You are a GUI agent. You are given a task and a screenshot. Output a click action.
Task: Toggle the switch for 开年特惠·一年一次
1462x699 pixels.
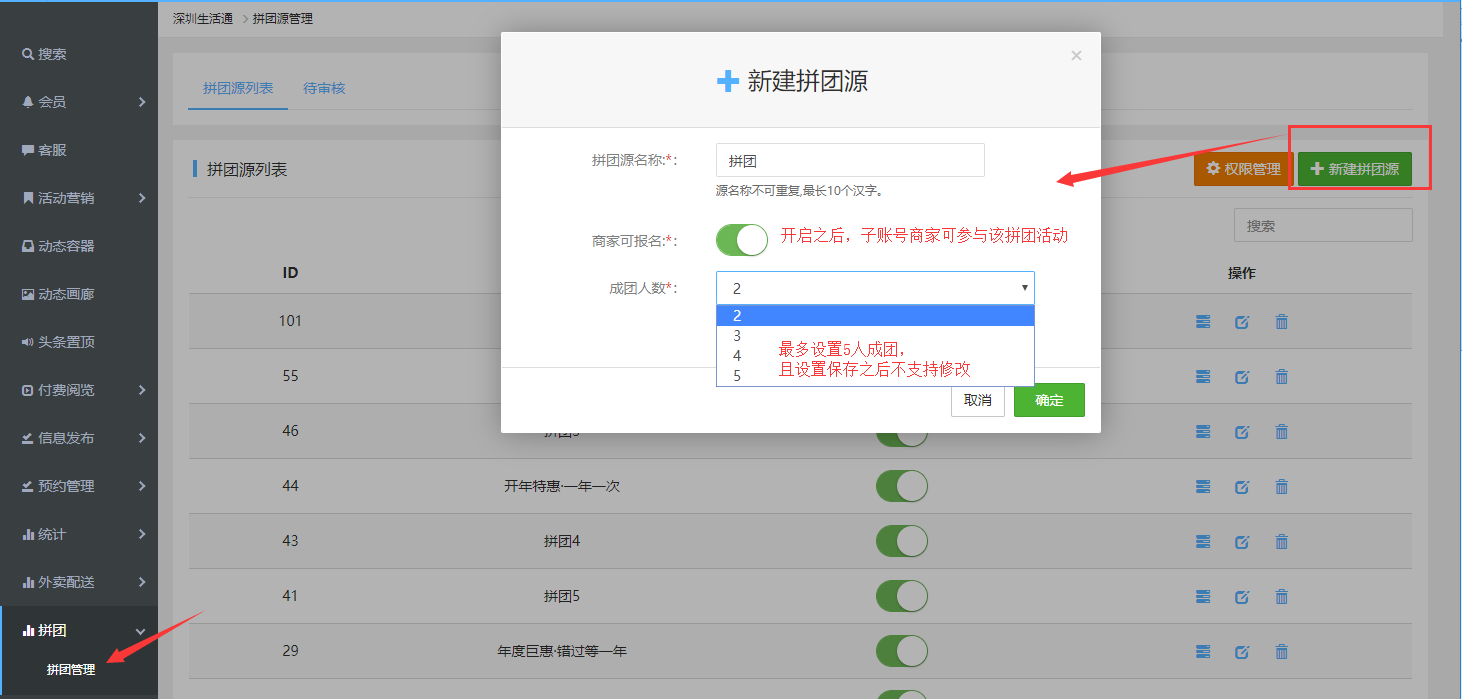tap(901, 487)
